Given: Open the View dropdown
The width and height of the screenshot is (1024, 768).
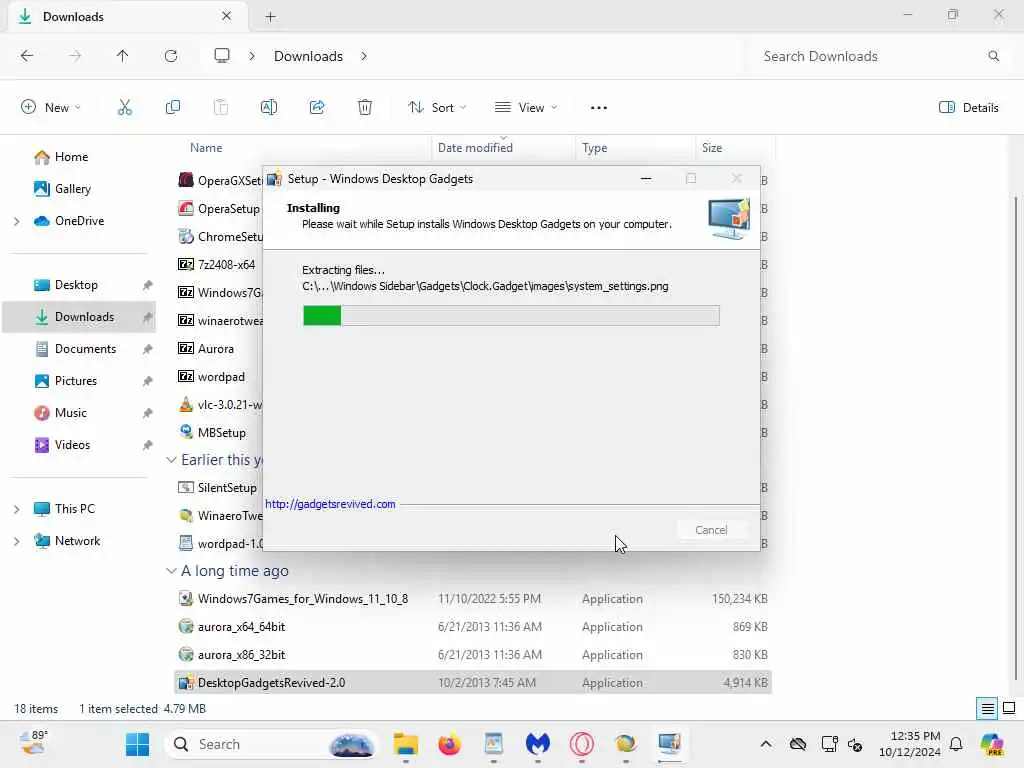Looking at the screenshot, I should coord(526,108).
